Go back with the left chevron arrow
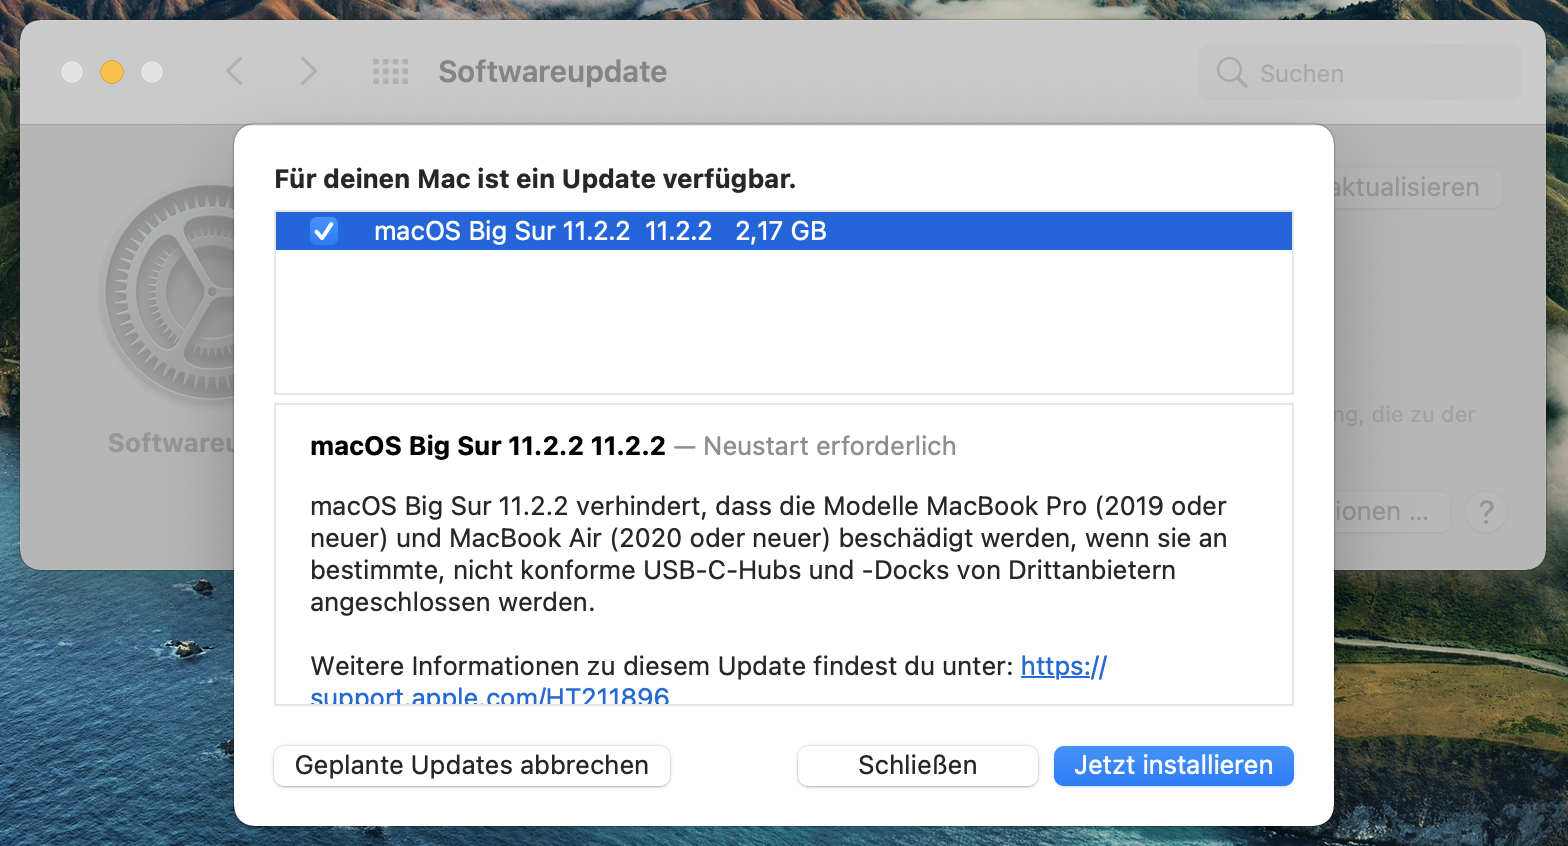The width and height of the screenshot is (1568, 846). [x=235, y=72]
